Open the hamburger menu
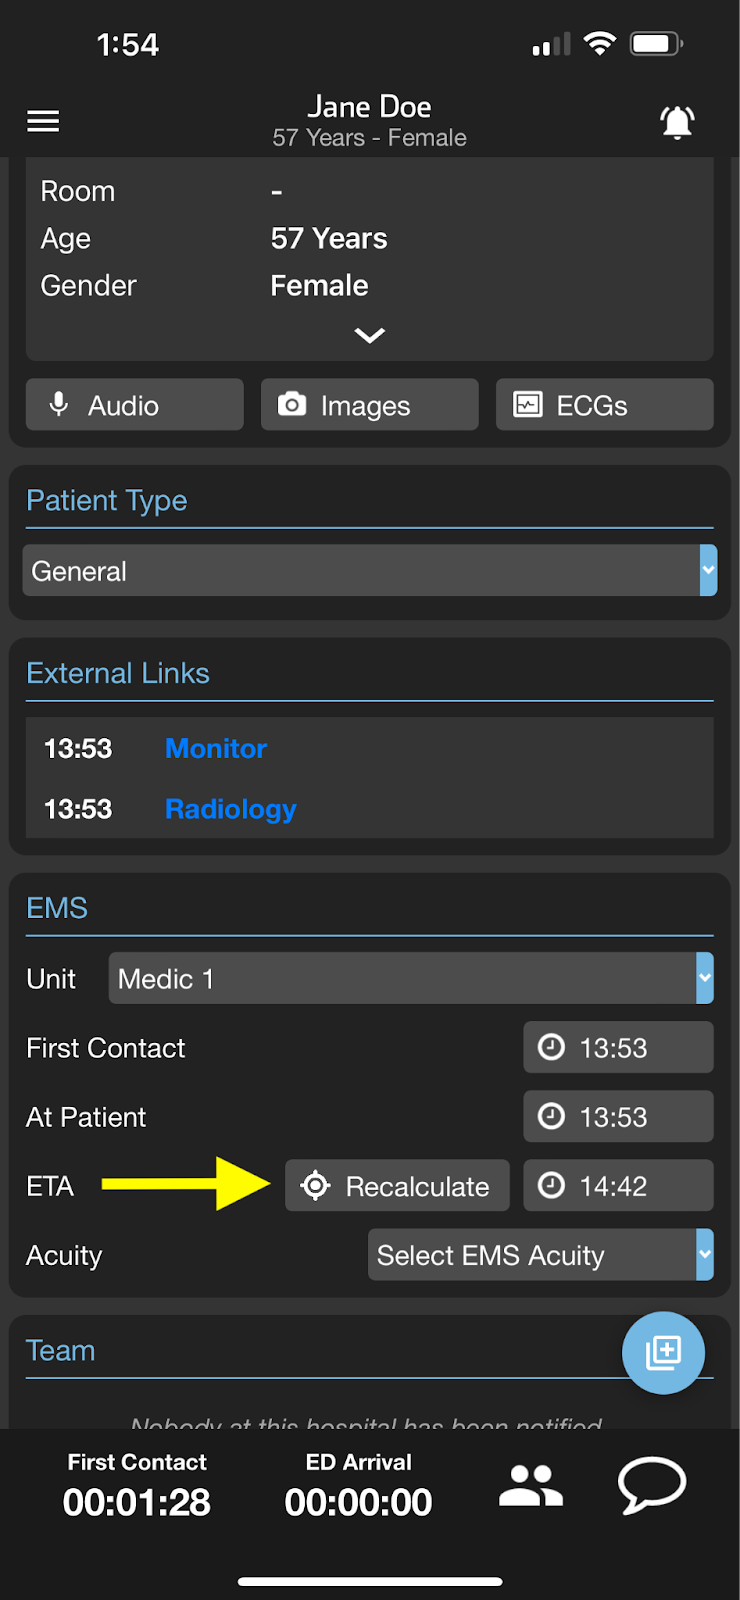Screen dimensions: 740x1600 43,121
